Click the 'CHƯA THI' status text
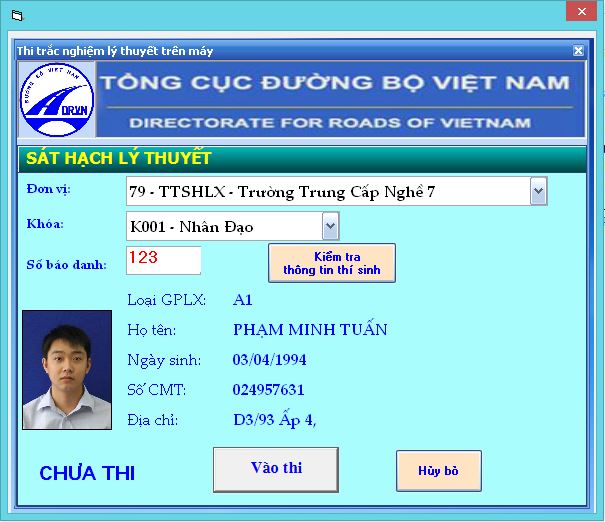This screenshot has height=522, width=605. tap(87, 473)
